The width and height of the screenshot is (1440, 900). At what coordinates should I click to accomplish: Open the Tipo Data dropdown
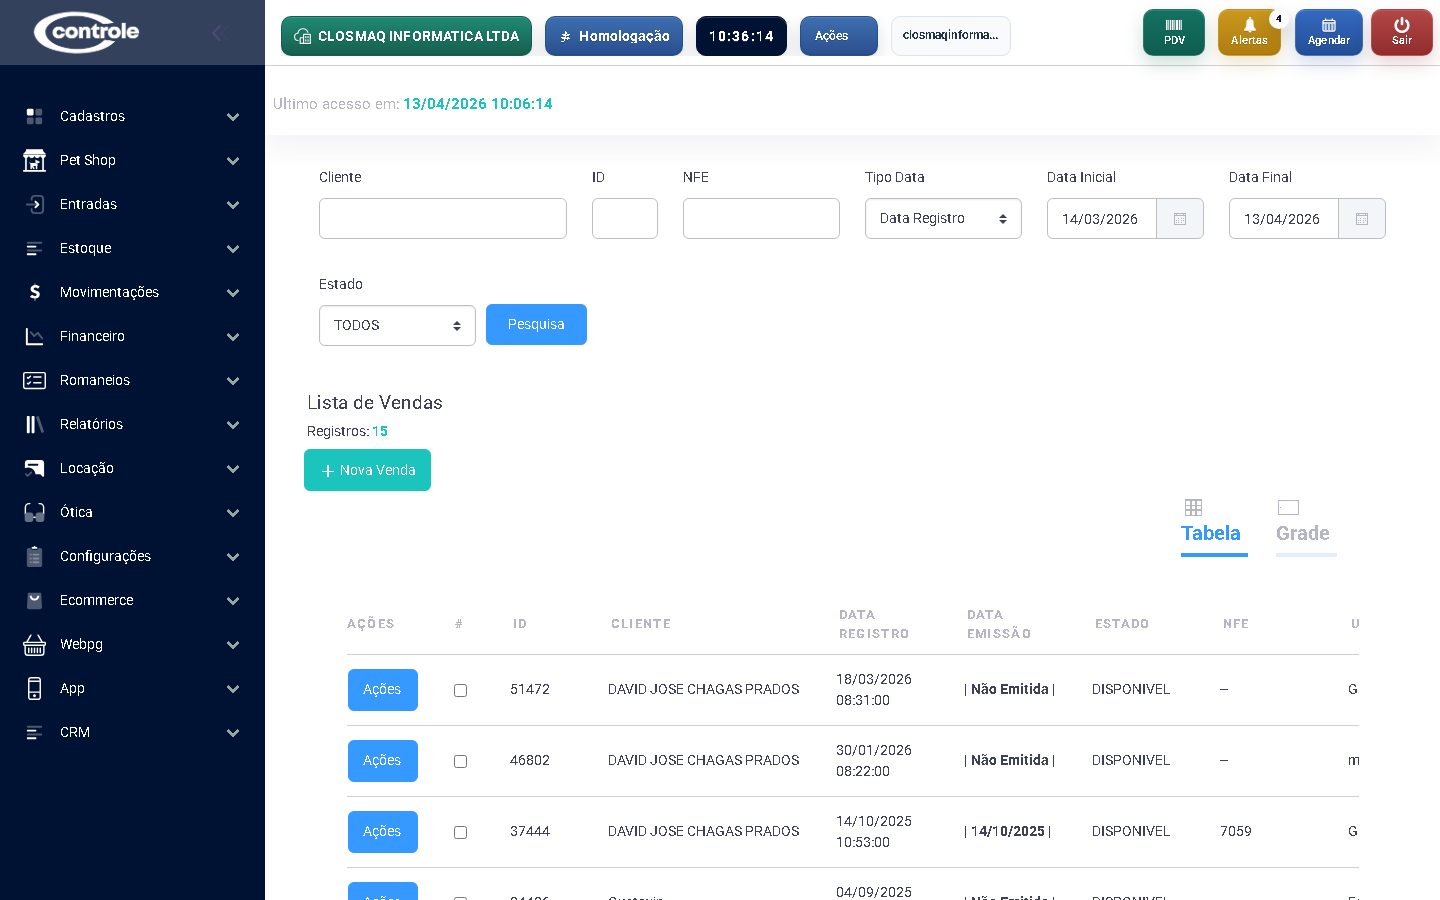pyautogui.click(x=942, y=219)
